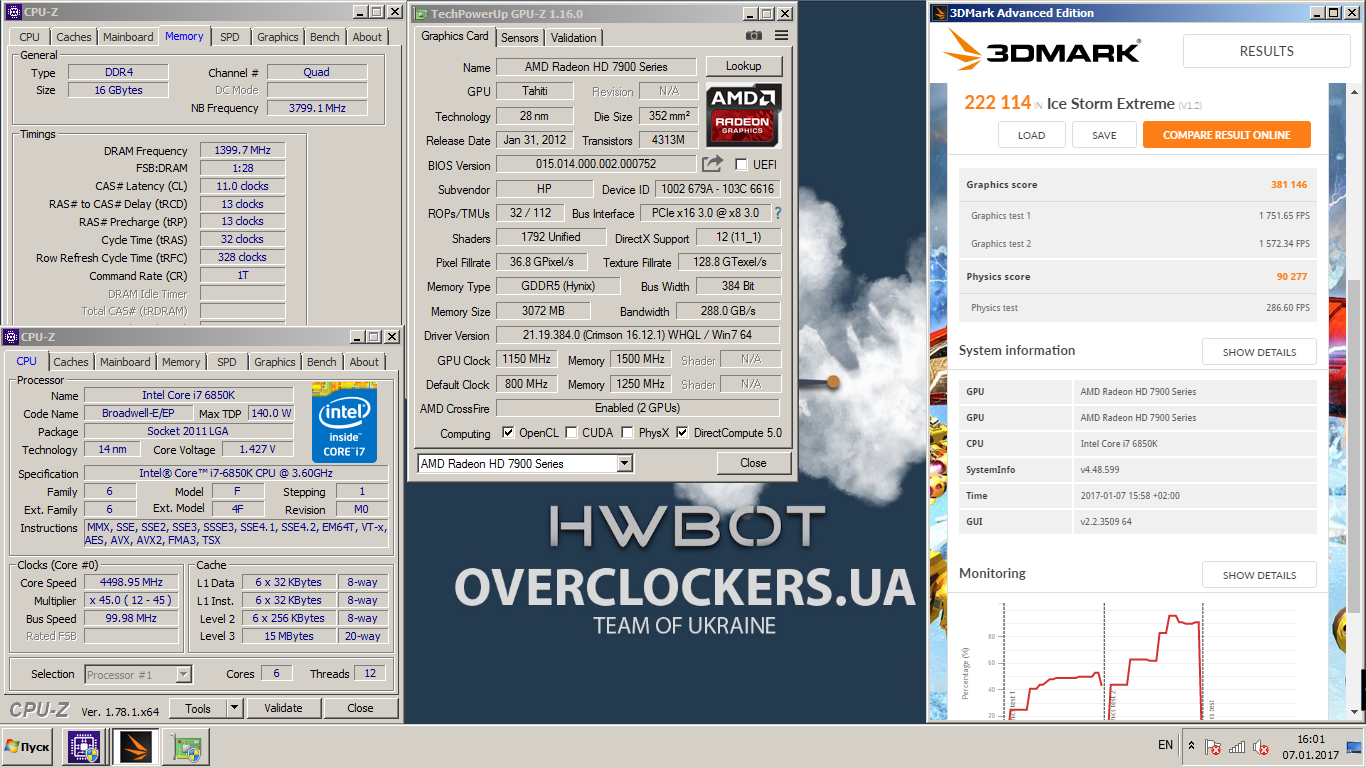Click the 3DMark Advanced Edition title icon
This screenshot has height=768, width=1366.
point(938,13)
